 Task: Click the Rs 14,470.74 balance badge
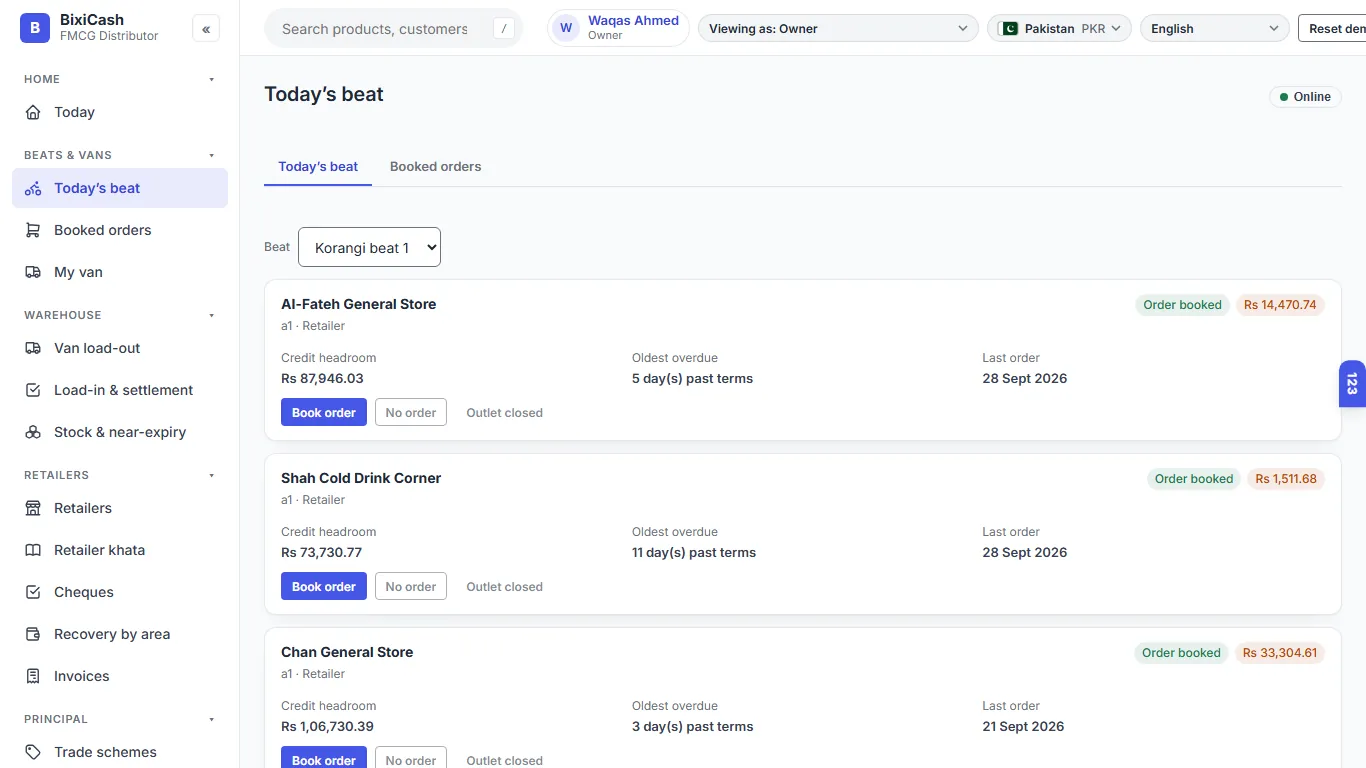point(1280,305)
